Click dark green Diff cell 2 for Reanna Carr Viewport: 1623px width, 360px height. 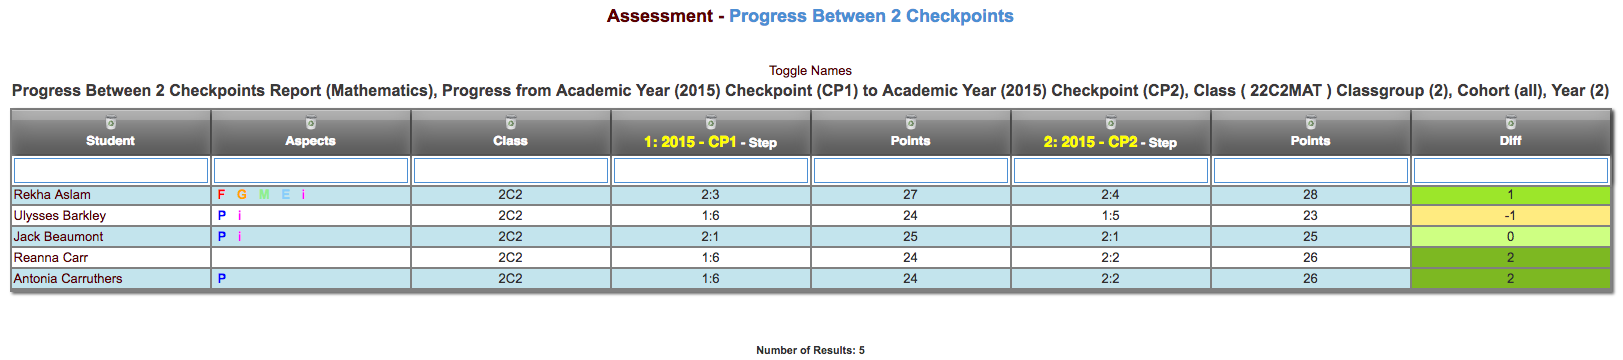pos(1511,258)
